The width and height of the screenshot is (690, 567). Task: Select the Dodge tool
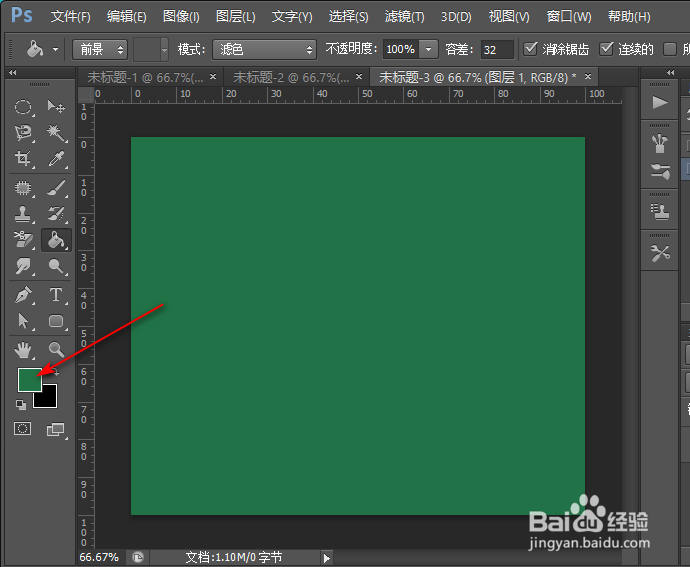[x=56, y=266]
